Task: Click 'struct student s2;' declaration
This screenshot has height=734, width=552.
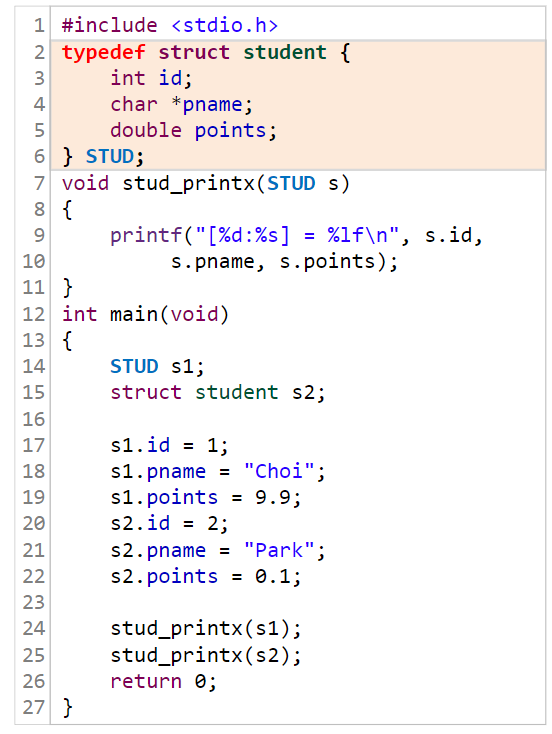Action: click(218, 393)
